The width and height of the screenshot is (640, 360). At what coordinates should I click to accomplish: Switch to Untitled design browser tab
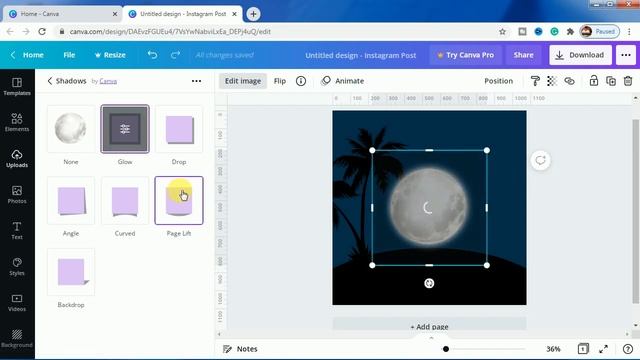(x=182, y=14)
